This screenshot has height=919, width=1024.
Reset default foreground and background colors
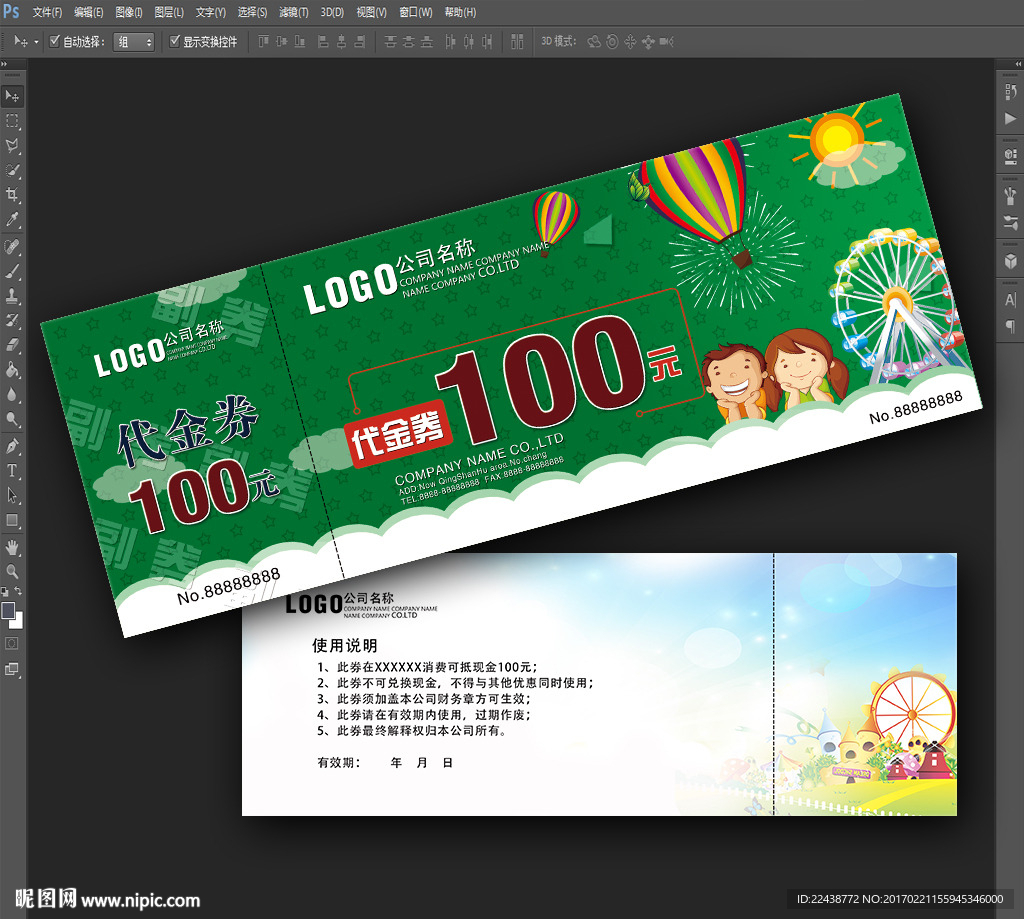[5, 592]
